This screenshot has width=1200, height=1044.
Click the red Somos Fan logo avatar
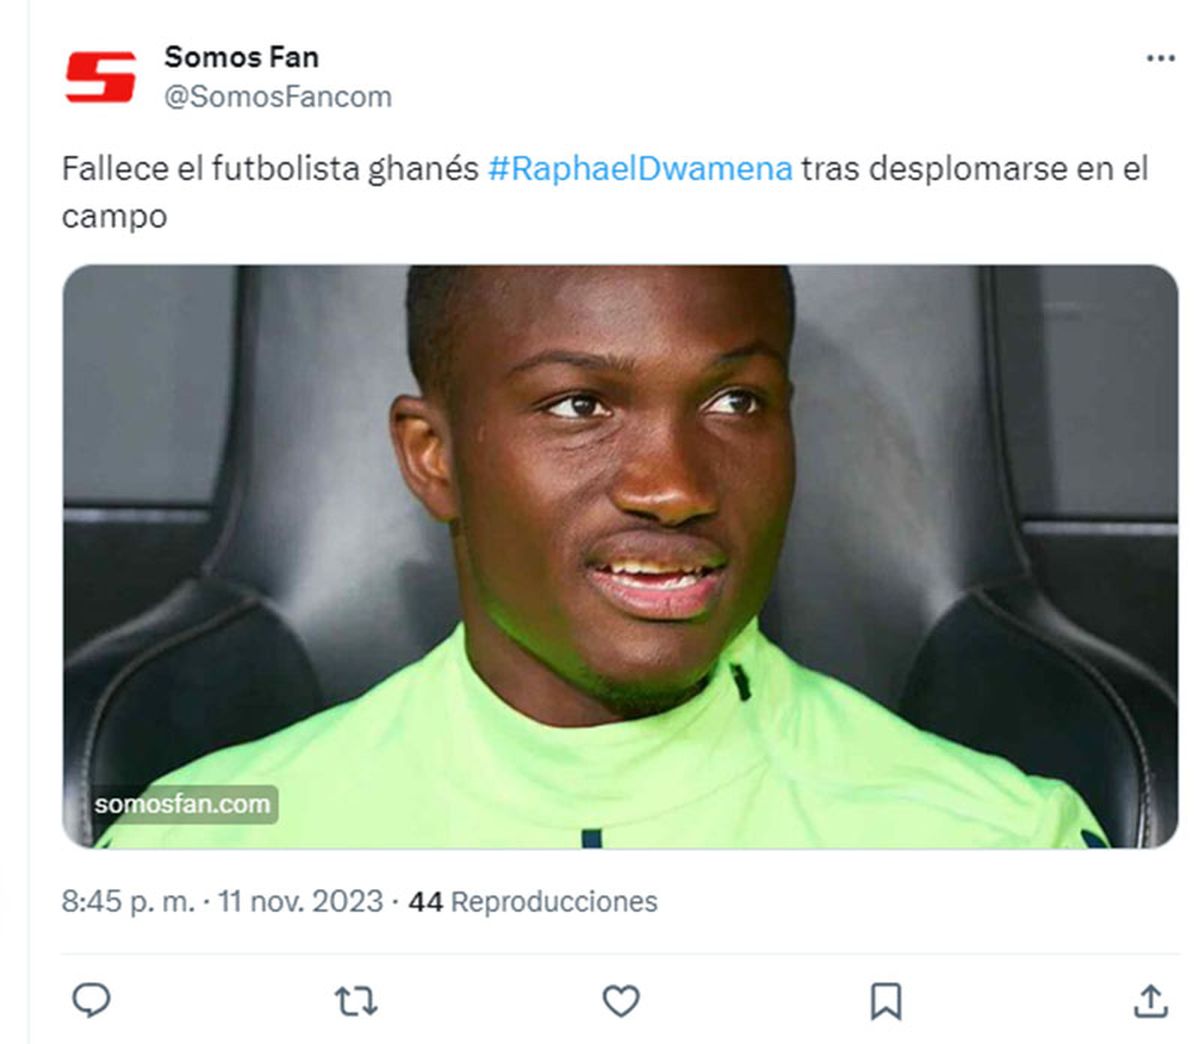[x=100, y=76]
